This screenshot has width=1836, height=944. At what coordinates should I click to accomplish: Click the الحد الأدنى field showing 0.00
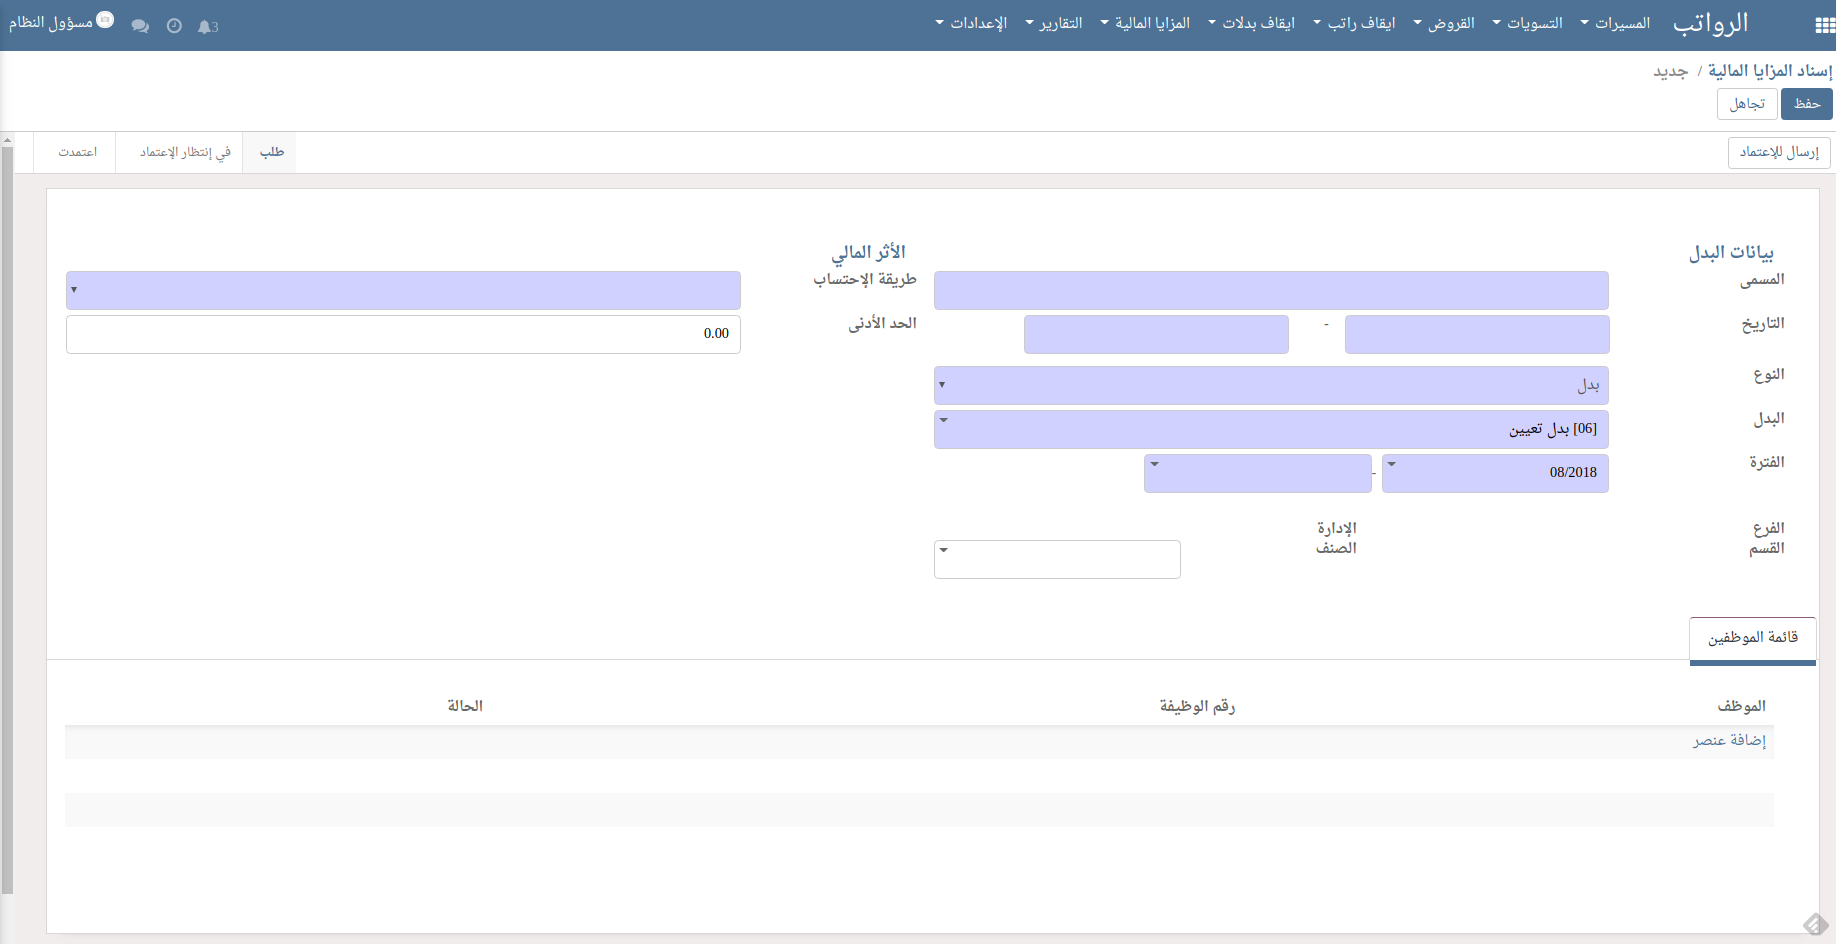pos(403,334)
